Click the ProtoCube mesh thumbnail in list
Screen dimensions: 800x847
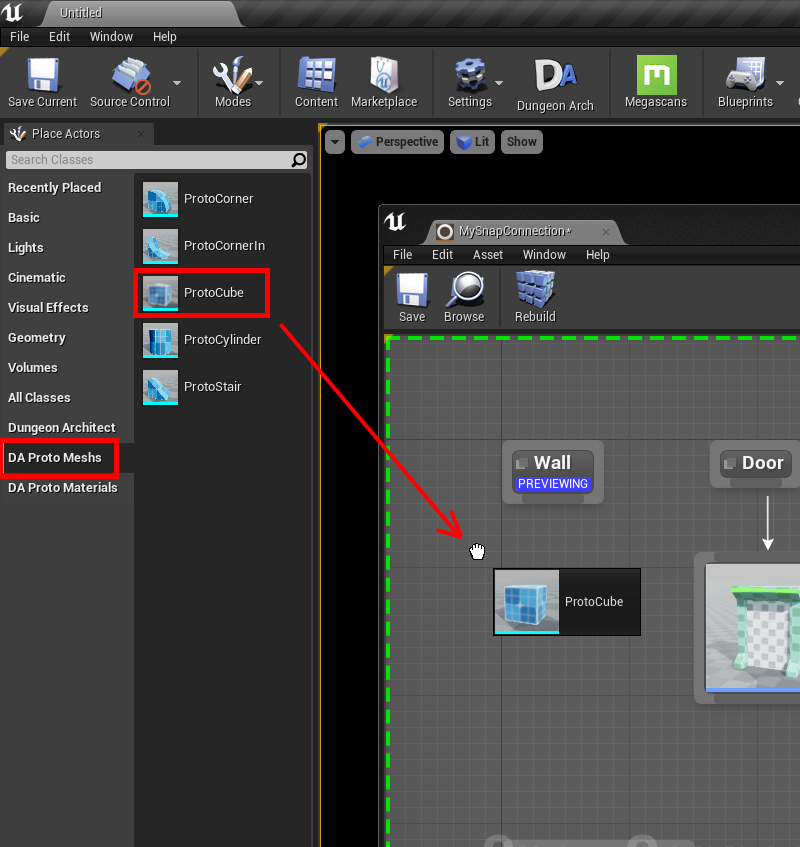point(160,293)
